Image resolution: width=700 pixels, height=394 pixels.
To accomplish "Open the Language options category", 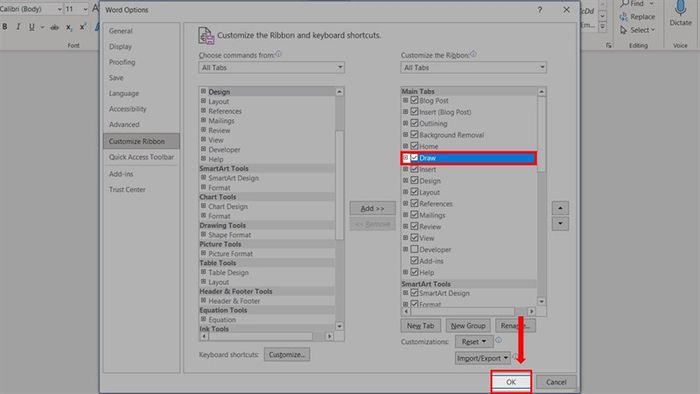I will 124,93.
